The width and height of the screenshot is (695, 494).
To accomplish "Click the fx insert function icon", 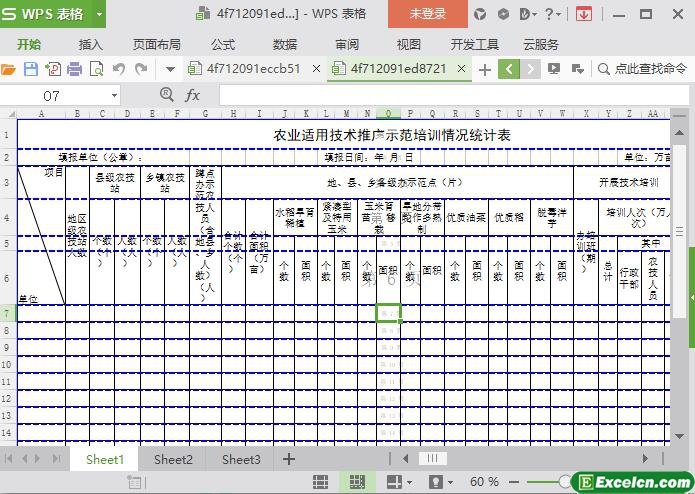I will pos(193,95).
